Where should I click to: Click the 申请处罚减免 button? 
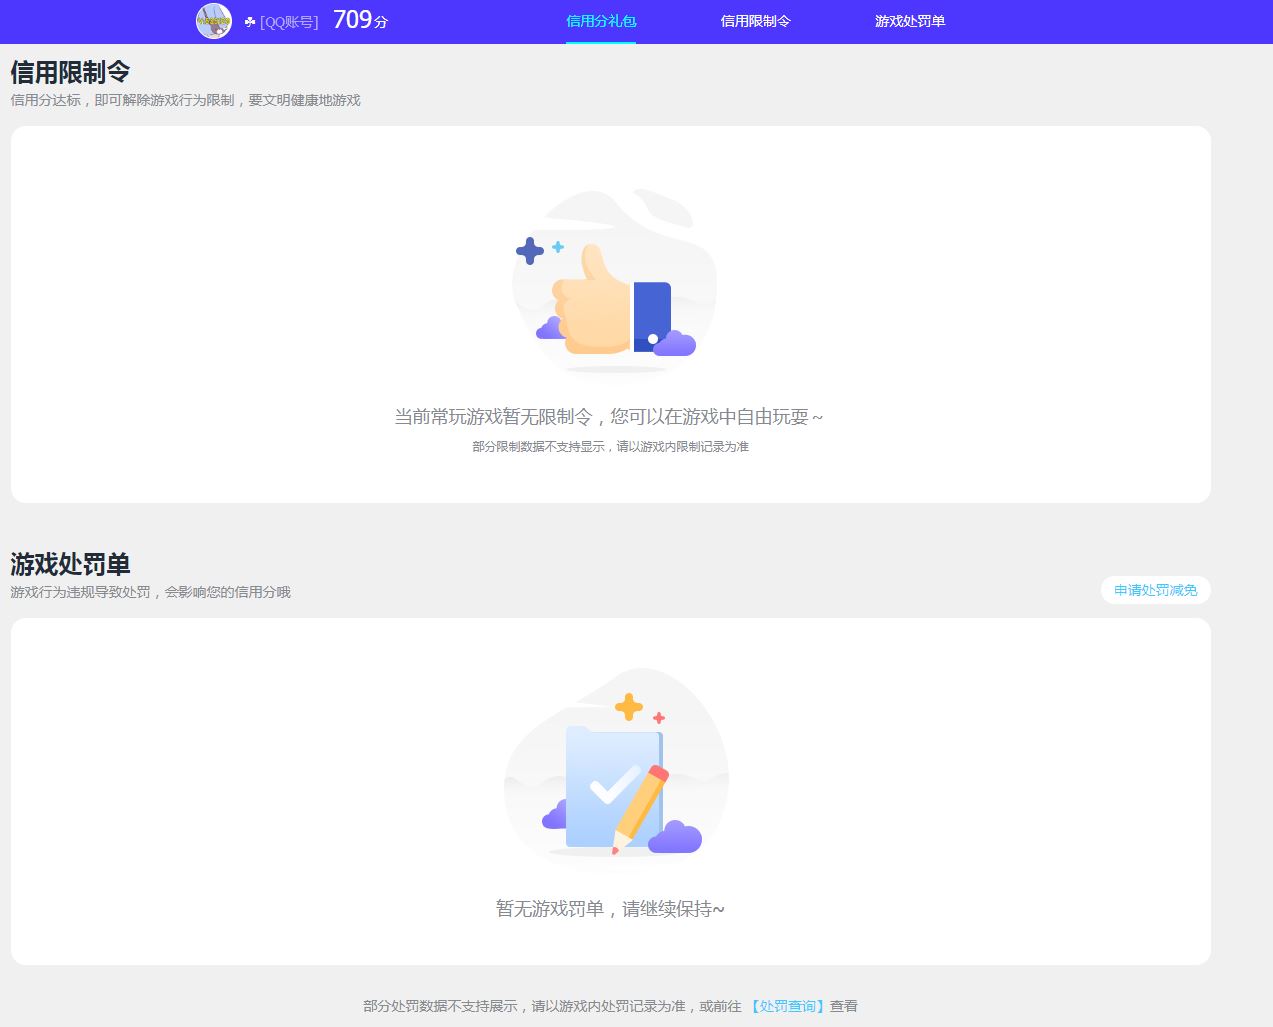click(x=1155, y=590)
